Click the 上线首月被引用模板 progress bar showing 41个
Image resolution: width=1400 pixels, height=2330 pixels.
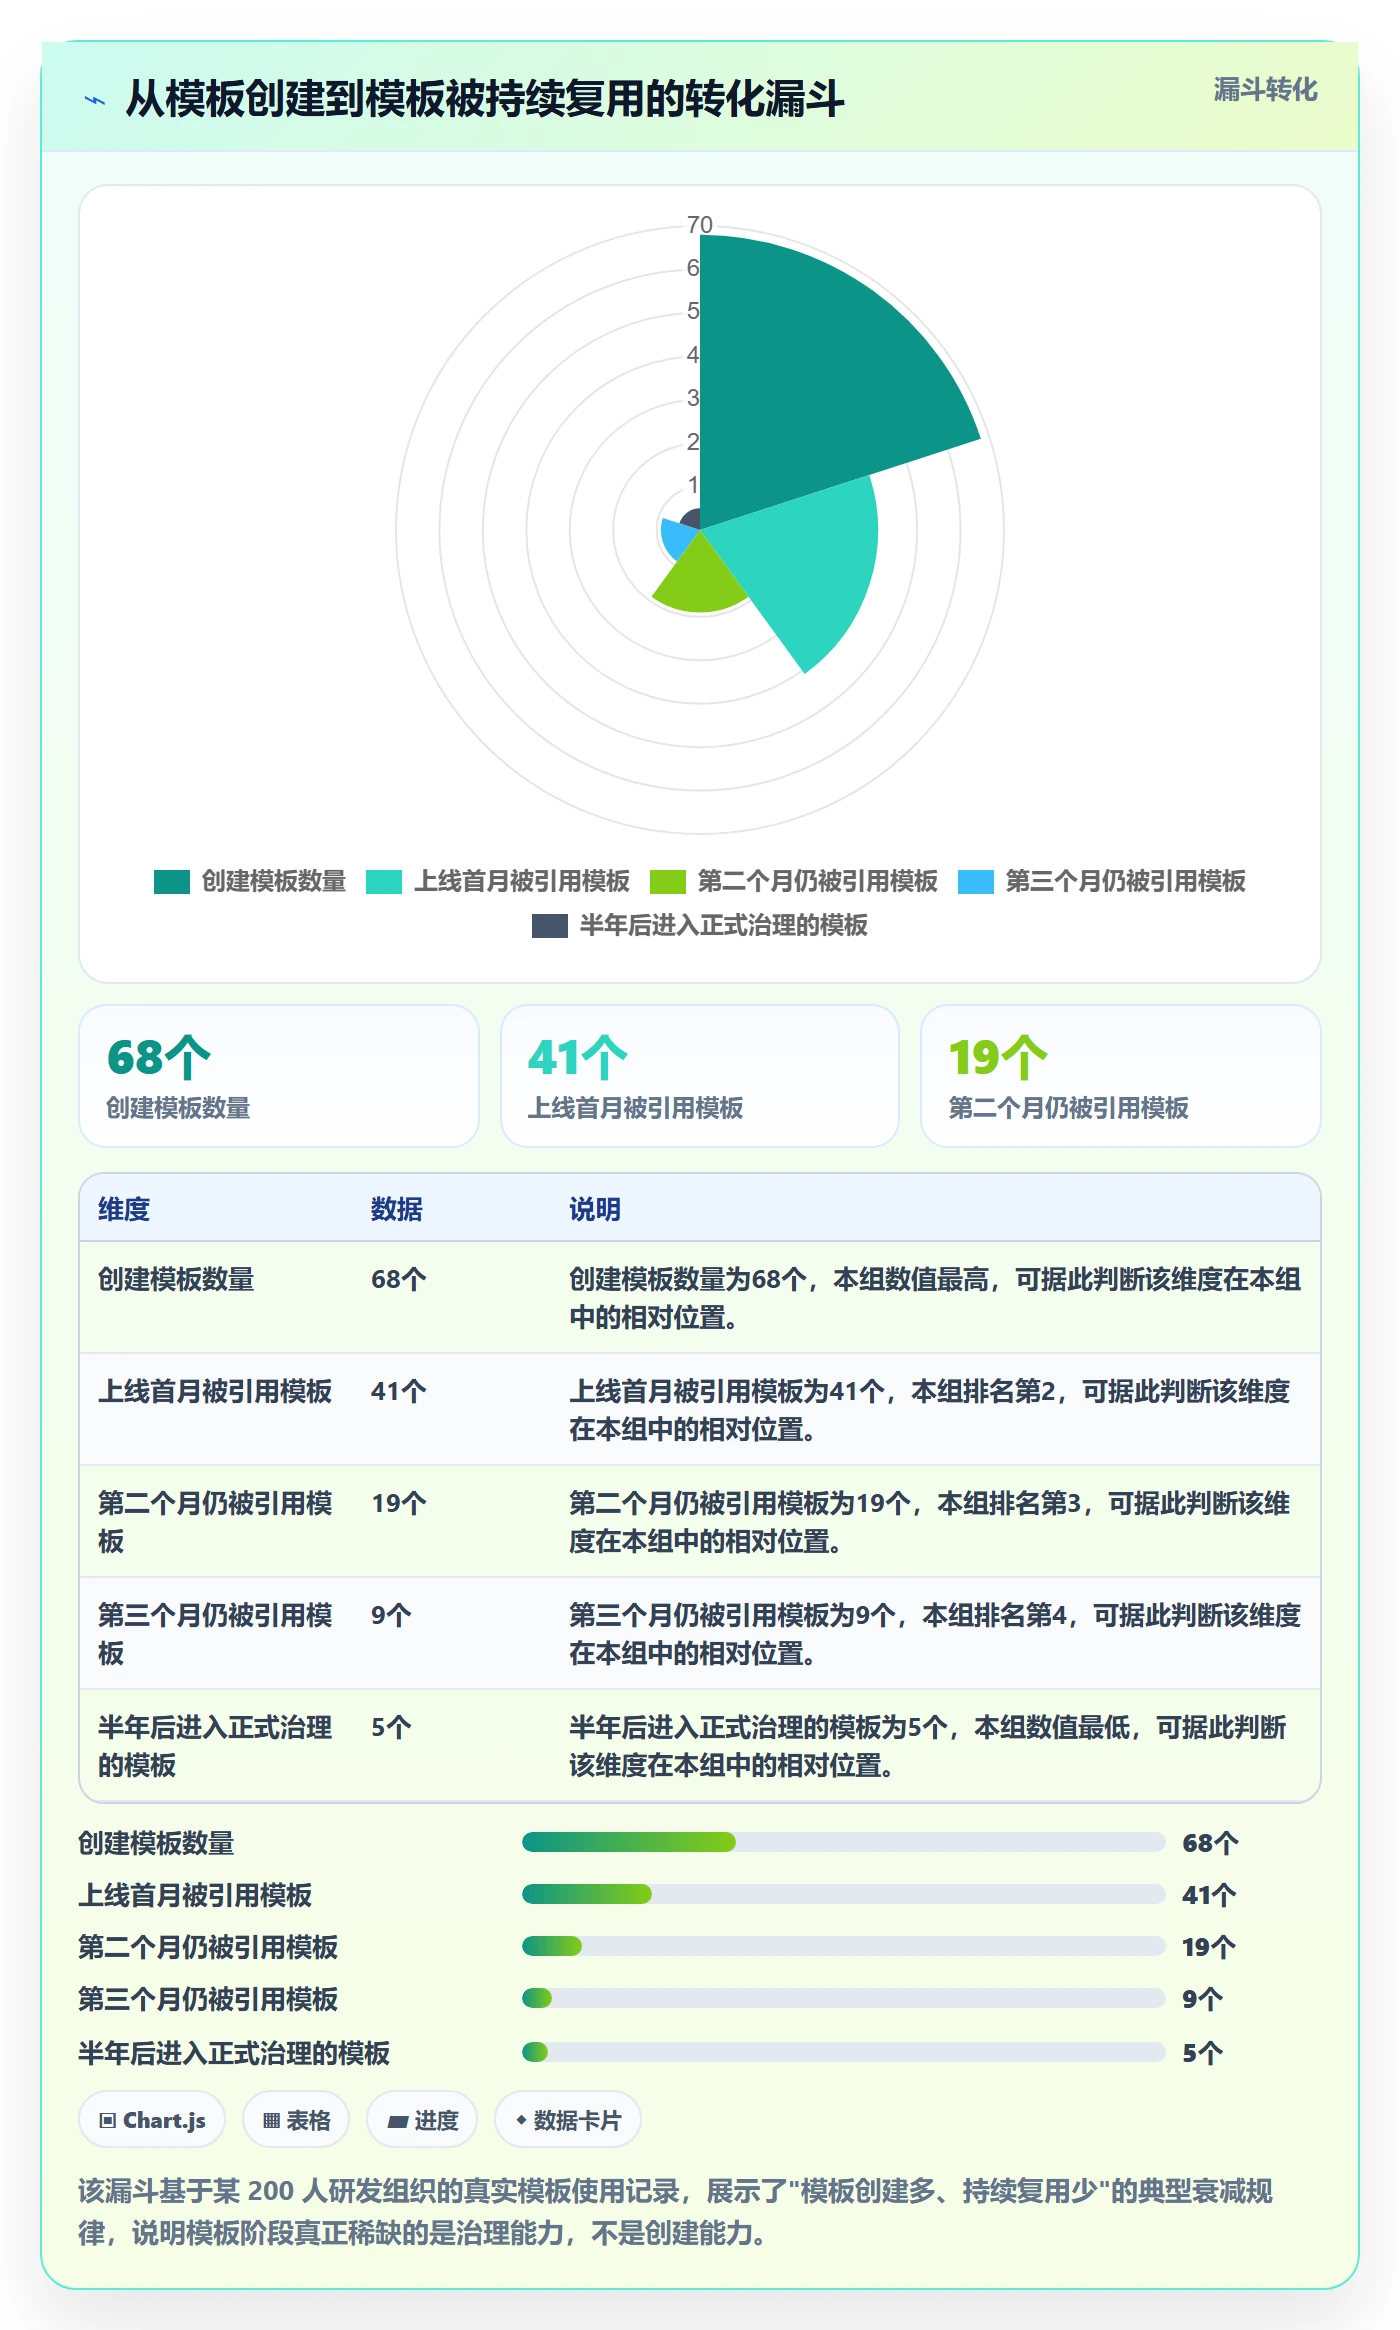point(844,1894)
